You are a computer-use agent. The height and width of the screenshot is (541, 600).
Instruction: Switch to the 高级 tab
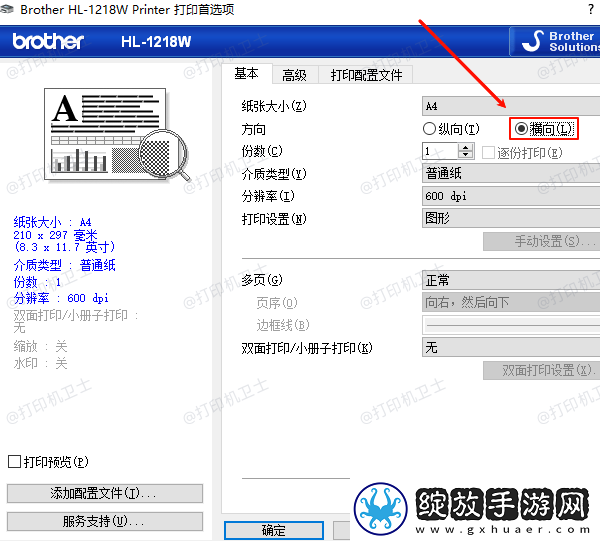(x=294, y=75)
